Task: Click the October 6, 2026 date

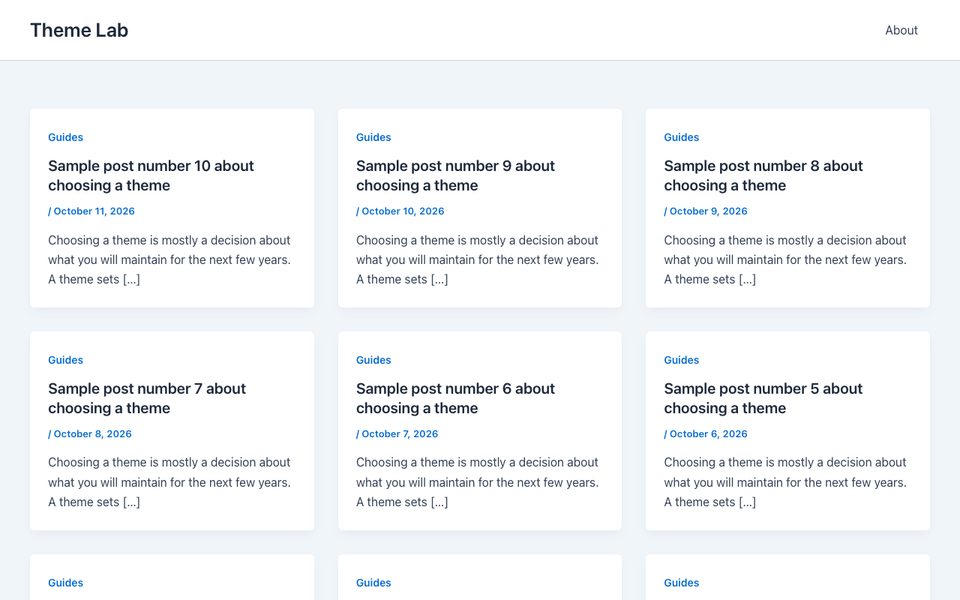Action: [708, 434]
